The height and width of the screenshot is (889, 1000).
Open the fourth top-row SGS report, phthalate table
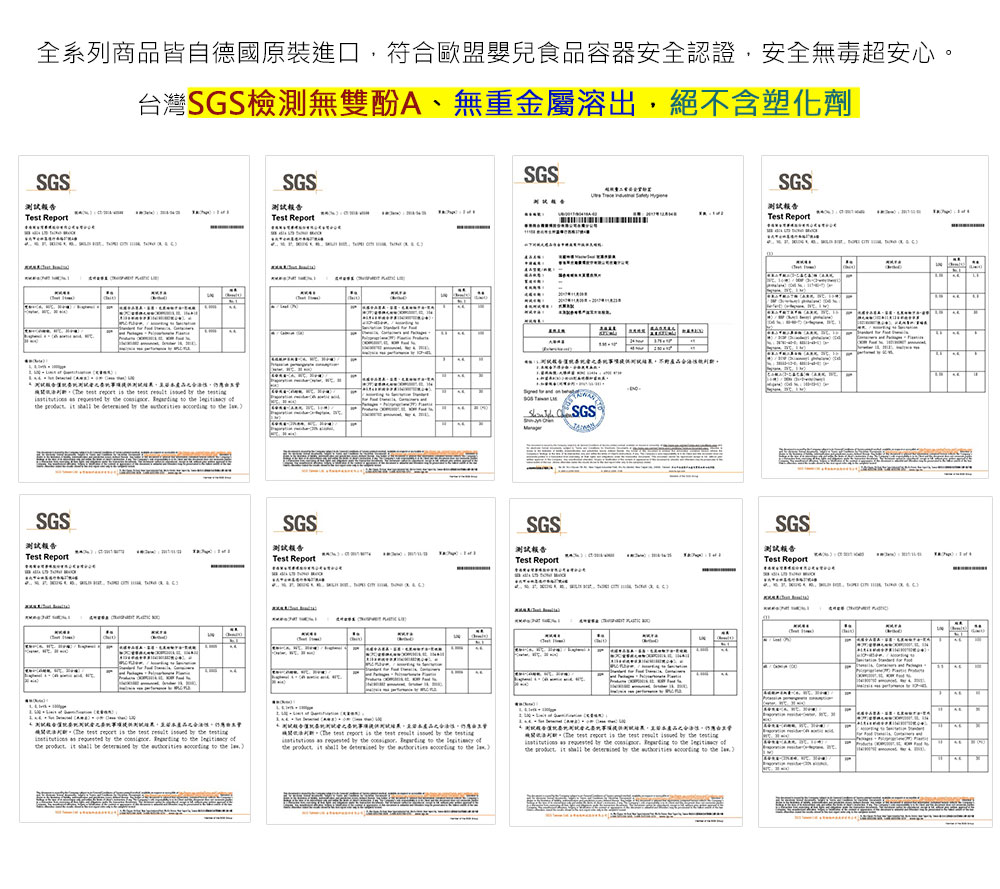tap(875, 317)
